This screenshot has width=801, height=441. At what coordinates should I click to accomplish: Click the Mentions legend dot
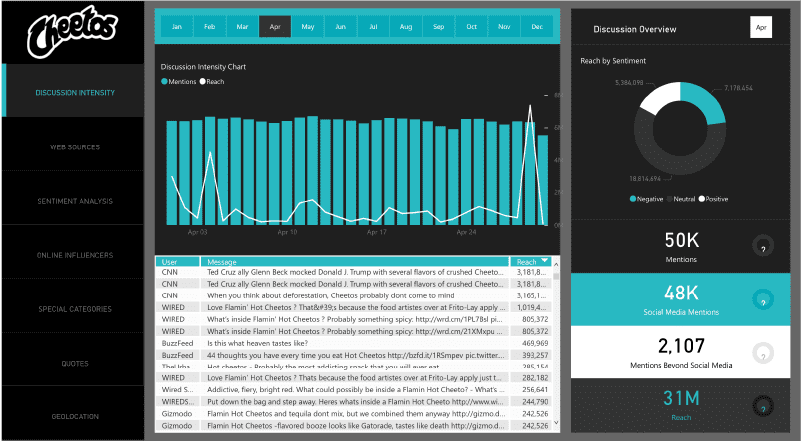[x=164, y=81]
